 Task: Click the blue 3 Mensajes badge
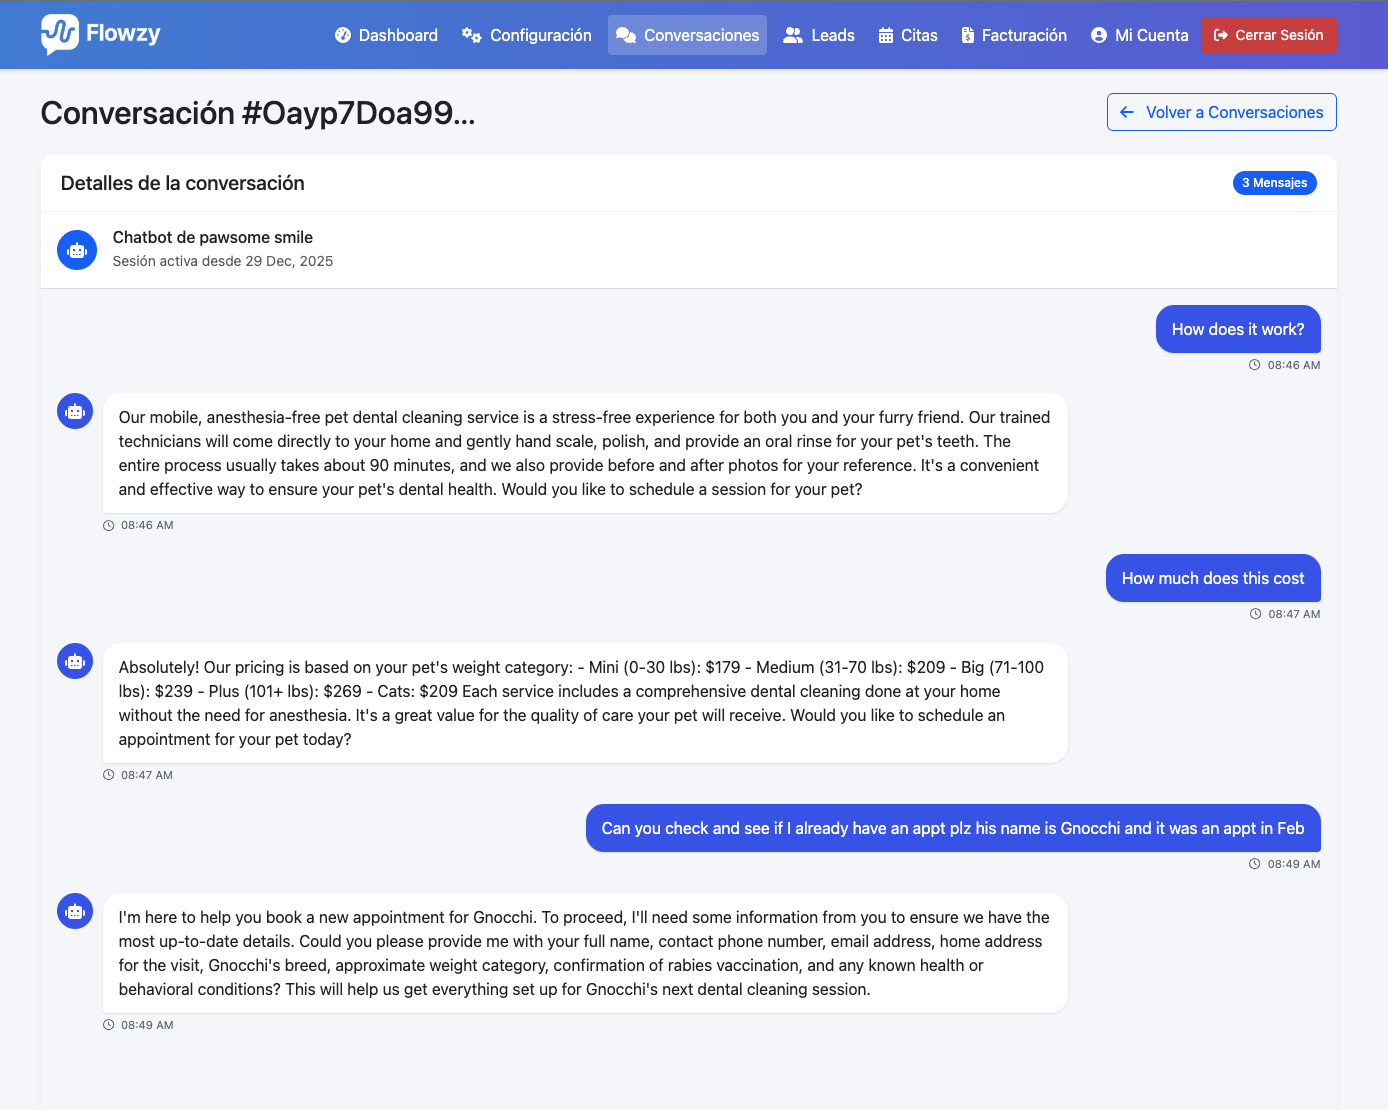1274,183
